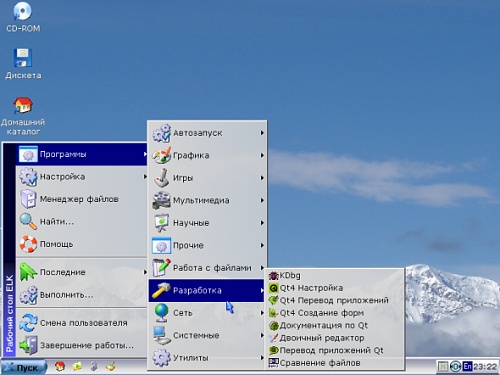The height and width of the screenshot is (375, 500).
Task: Select the Дискета floppy desktop icon
Action: [x=23, y=63]
